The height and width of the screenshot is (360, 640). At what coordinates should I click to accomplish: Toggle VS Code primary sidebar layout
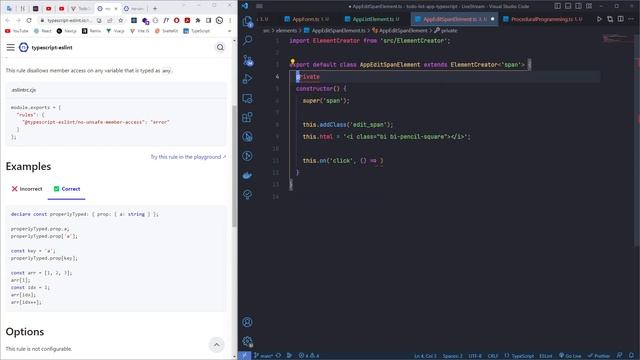click(x=558, y=6)
